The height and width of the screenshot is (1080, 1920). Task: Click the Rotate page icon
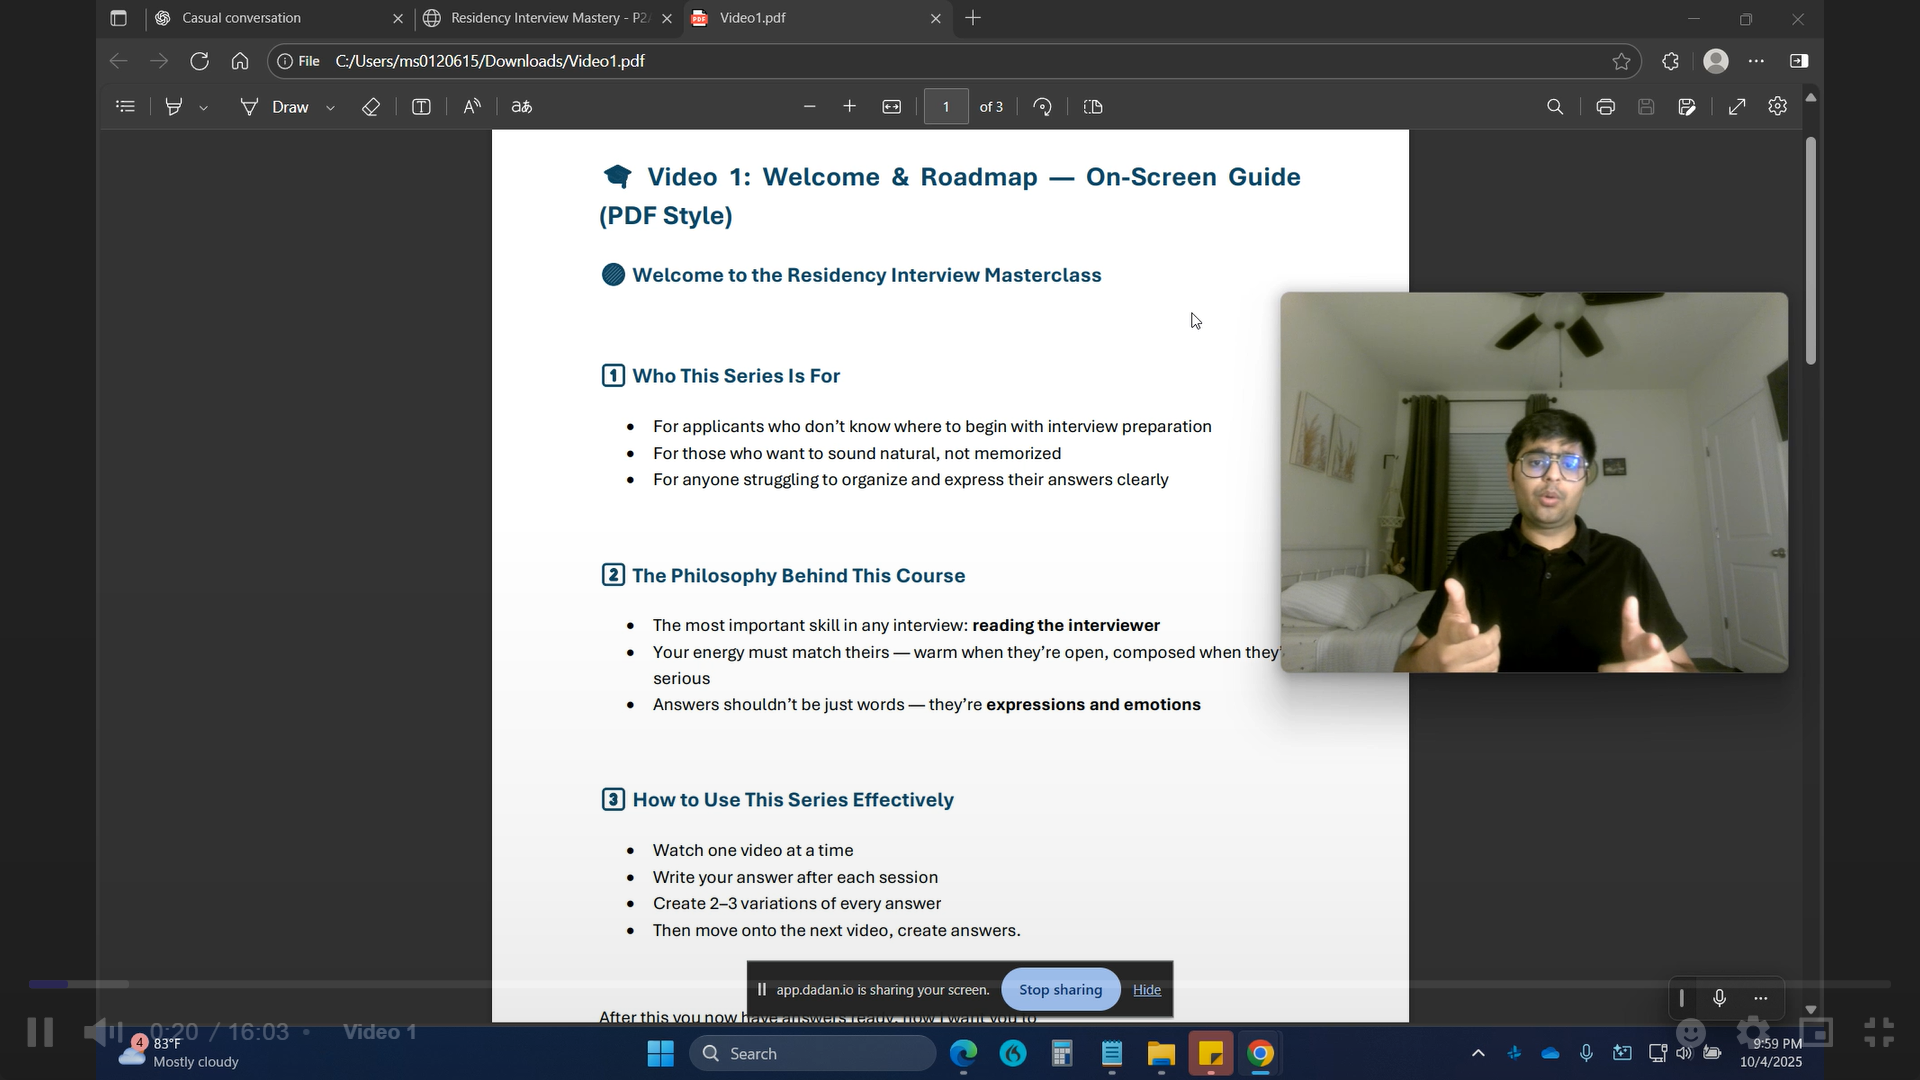pyautogui.click(x=1042, y=107)
